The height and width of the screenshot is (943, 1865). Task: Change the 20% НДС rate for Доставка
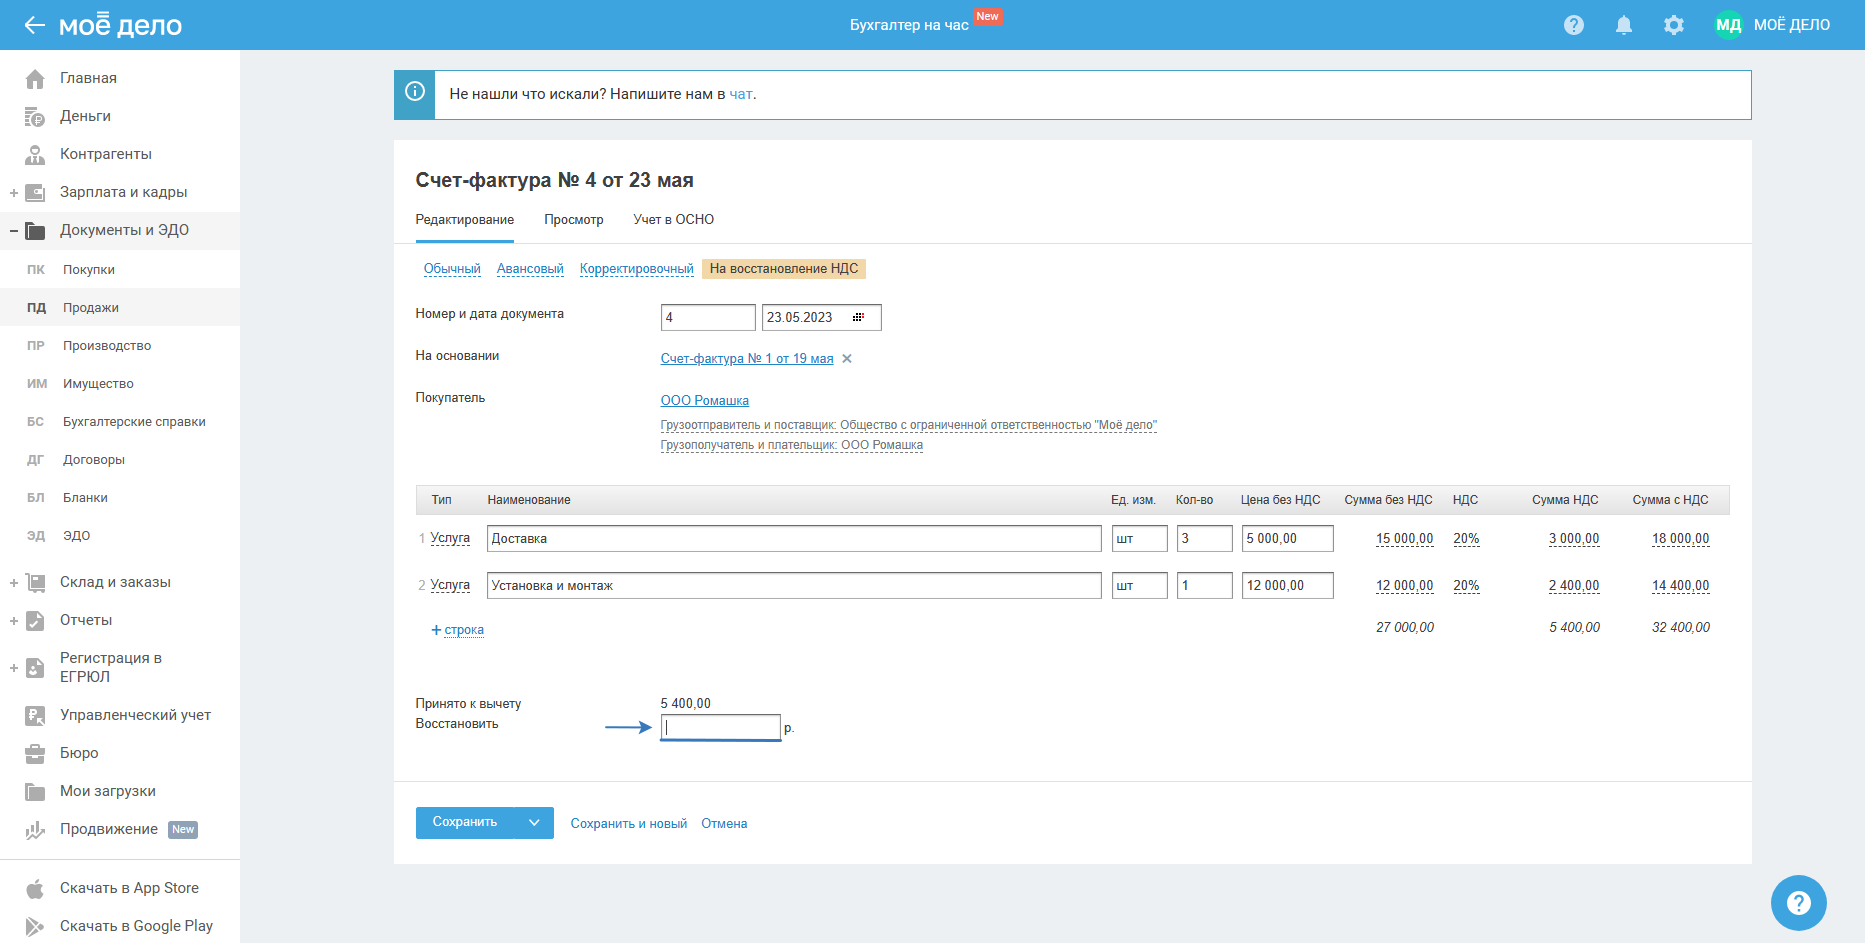1466,539
